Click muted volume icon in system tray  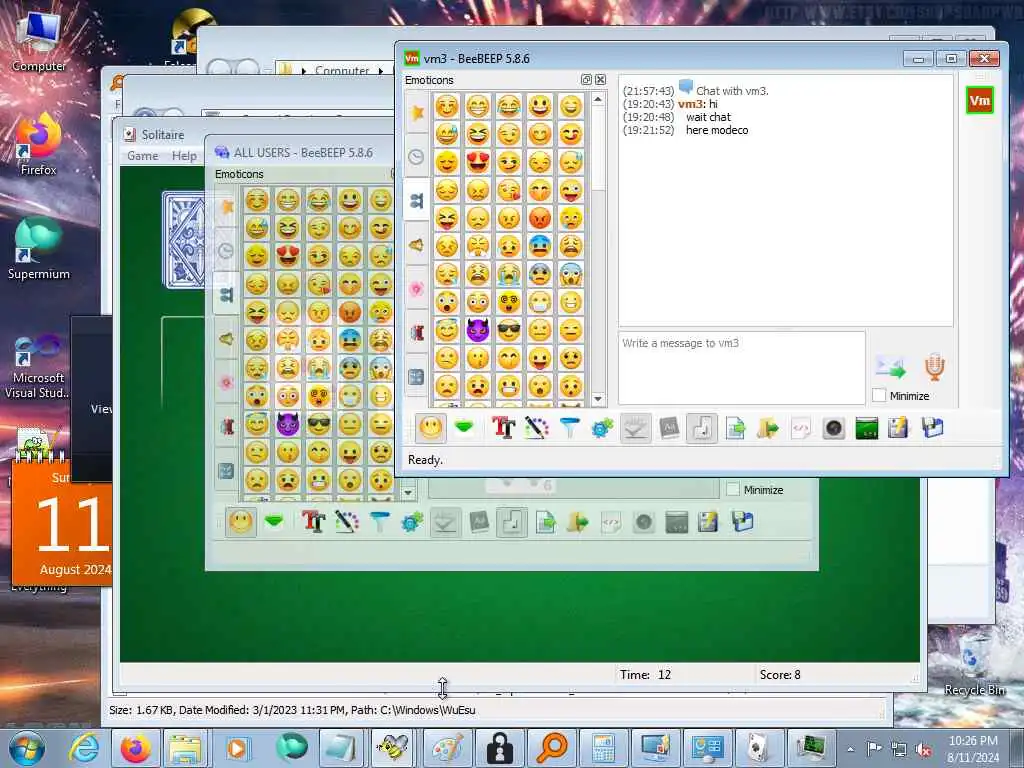coord(923,749)
